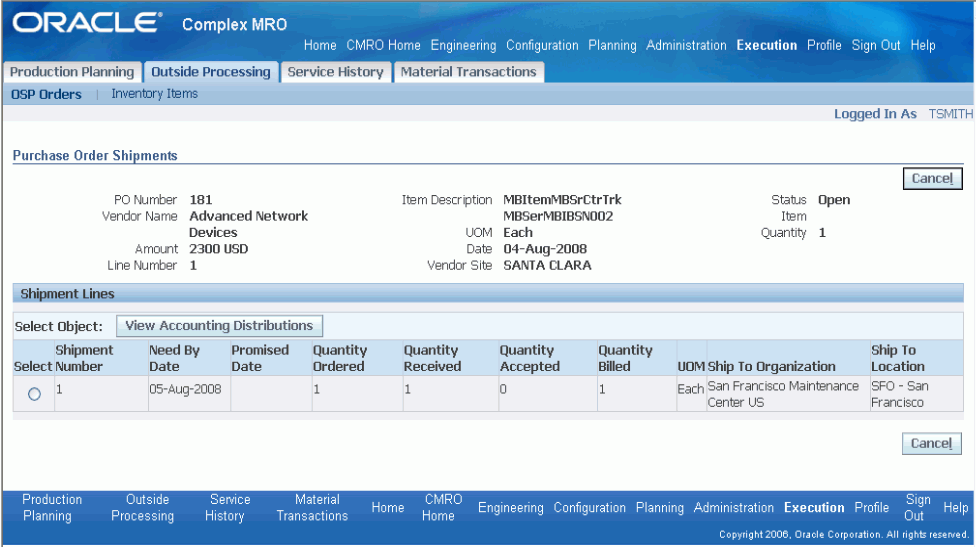The width and height of the screenshot is (976, 547).
Task: Open Help footer link
Action: 955,508
